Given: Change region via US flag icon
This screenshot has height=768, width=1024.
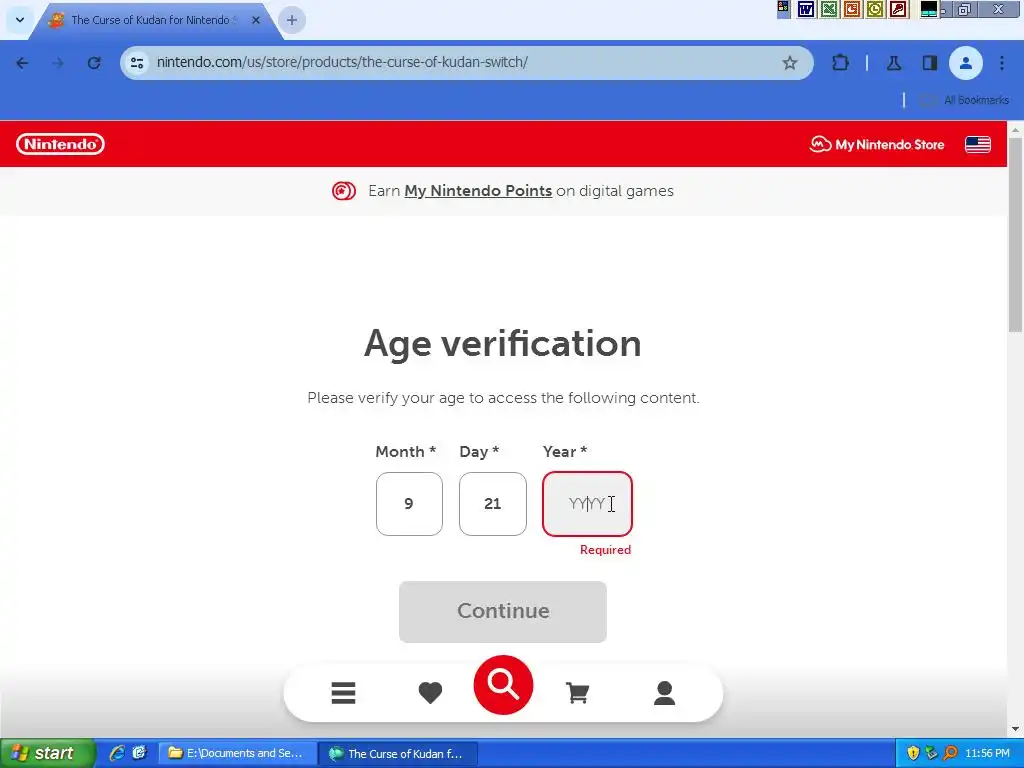Looking at the screenshot, I should [x=978, y=144].
